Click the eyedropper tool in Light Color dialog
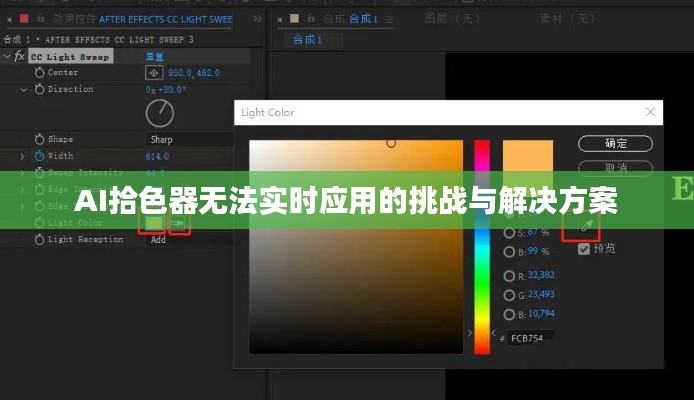 586,225
